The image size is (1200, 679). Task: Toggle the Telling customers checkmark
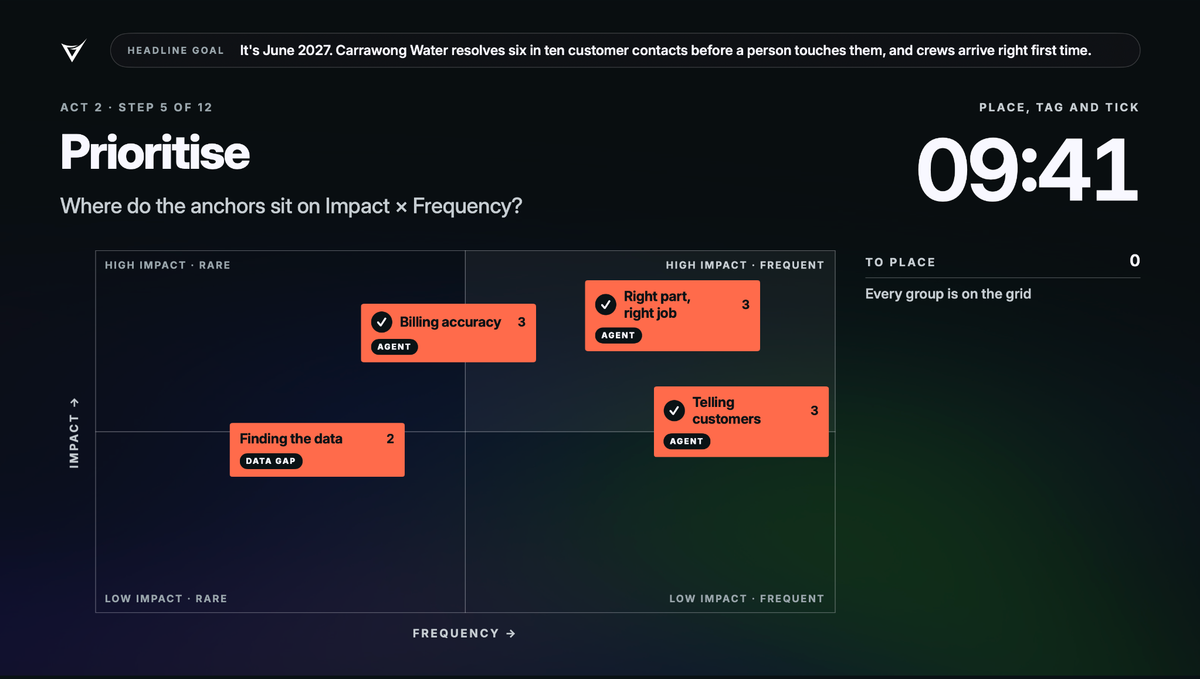pyautogui.click(x=674, y=410)
